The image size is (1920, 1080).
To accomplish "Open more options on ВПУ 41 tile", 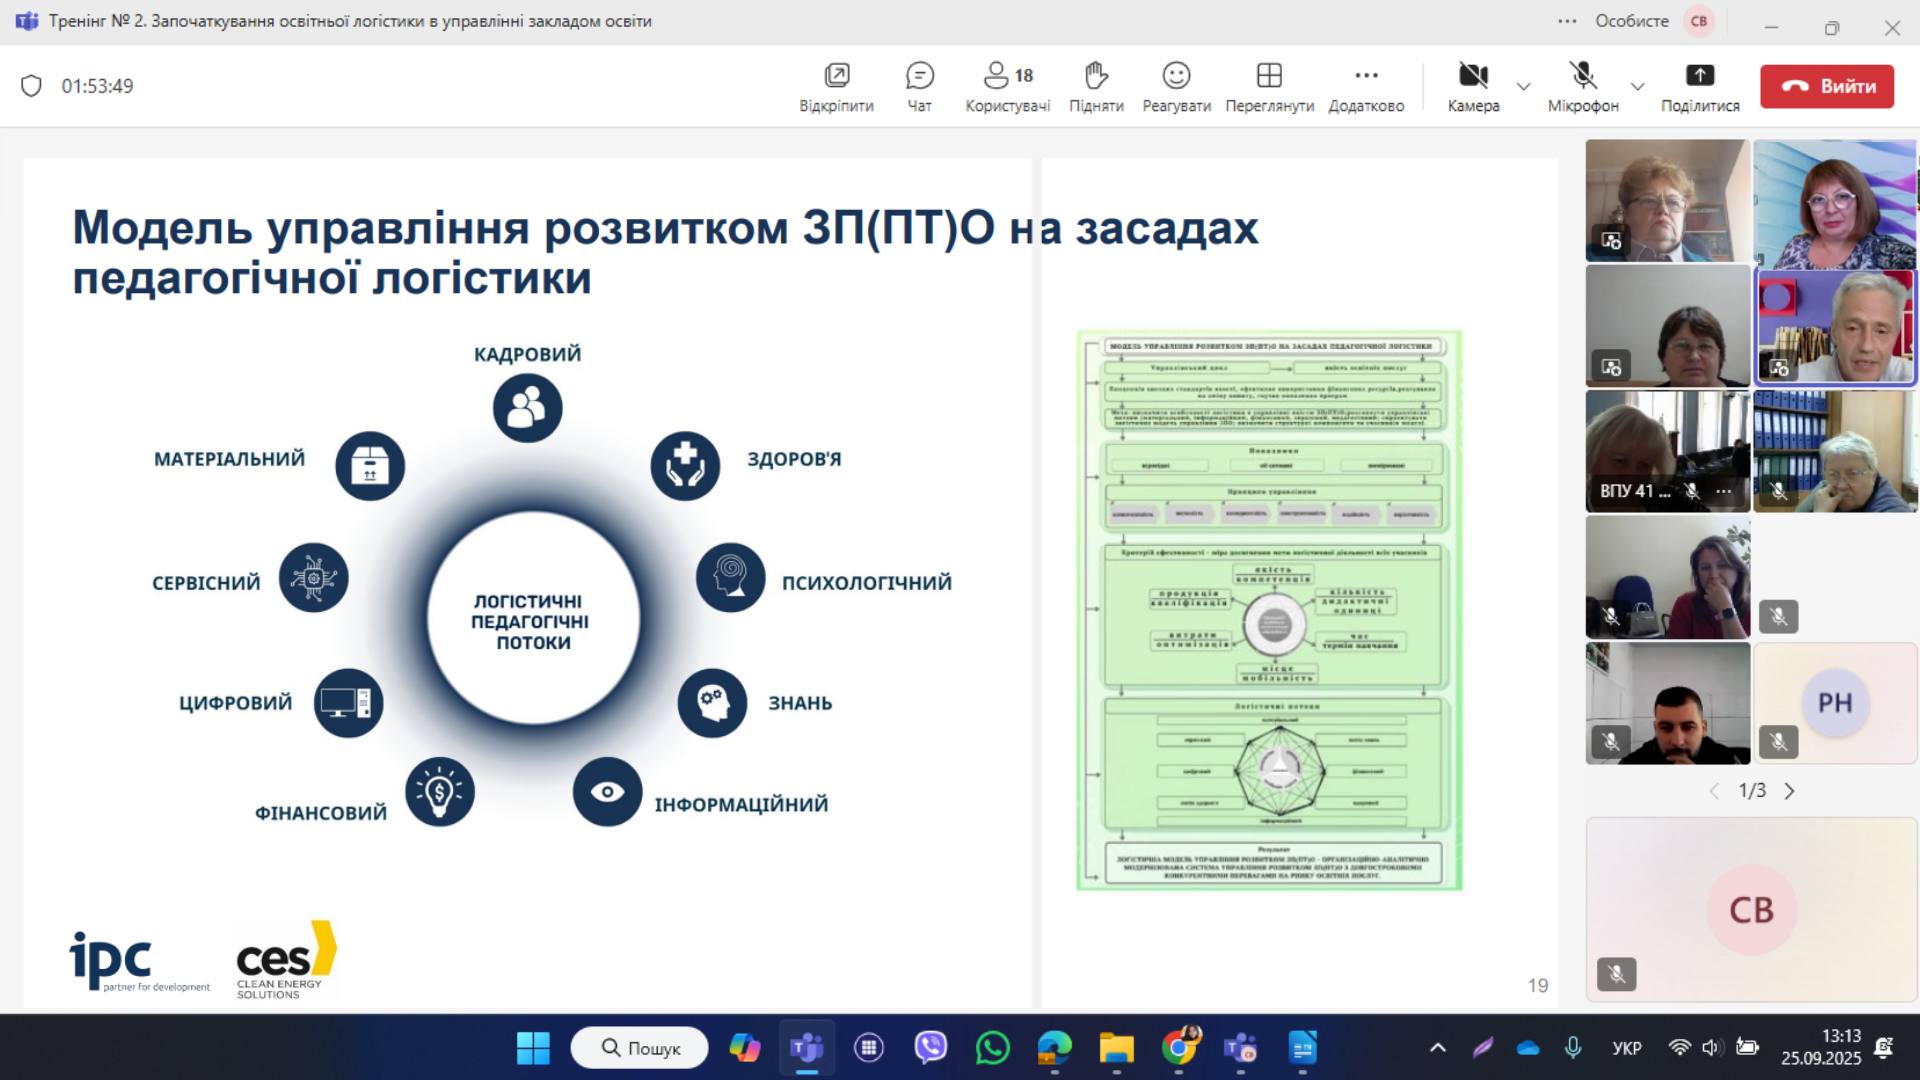I will point(1723,491).
